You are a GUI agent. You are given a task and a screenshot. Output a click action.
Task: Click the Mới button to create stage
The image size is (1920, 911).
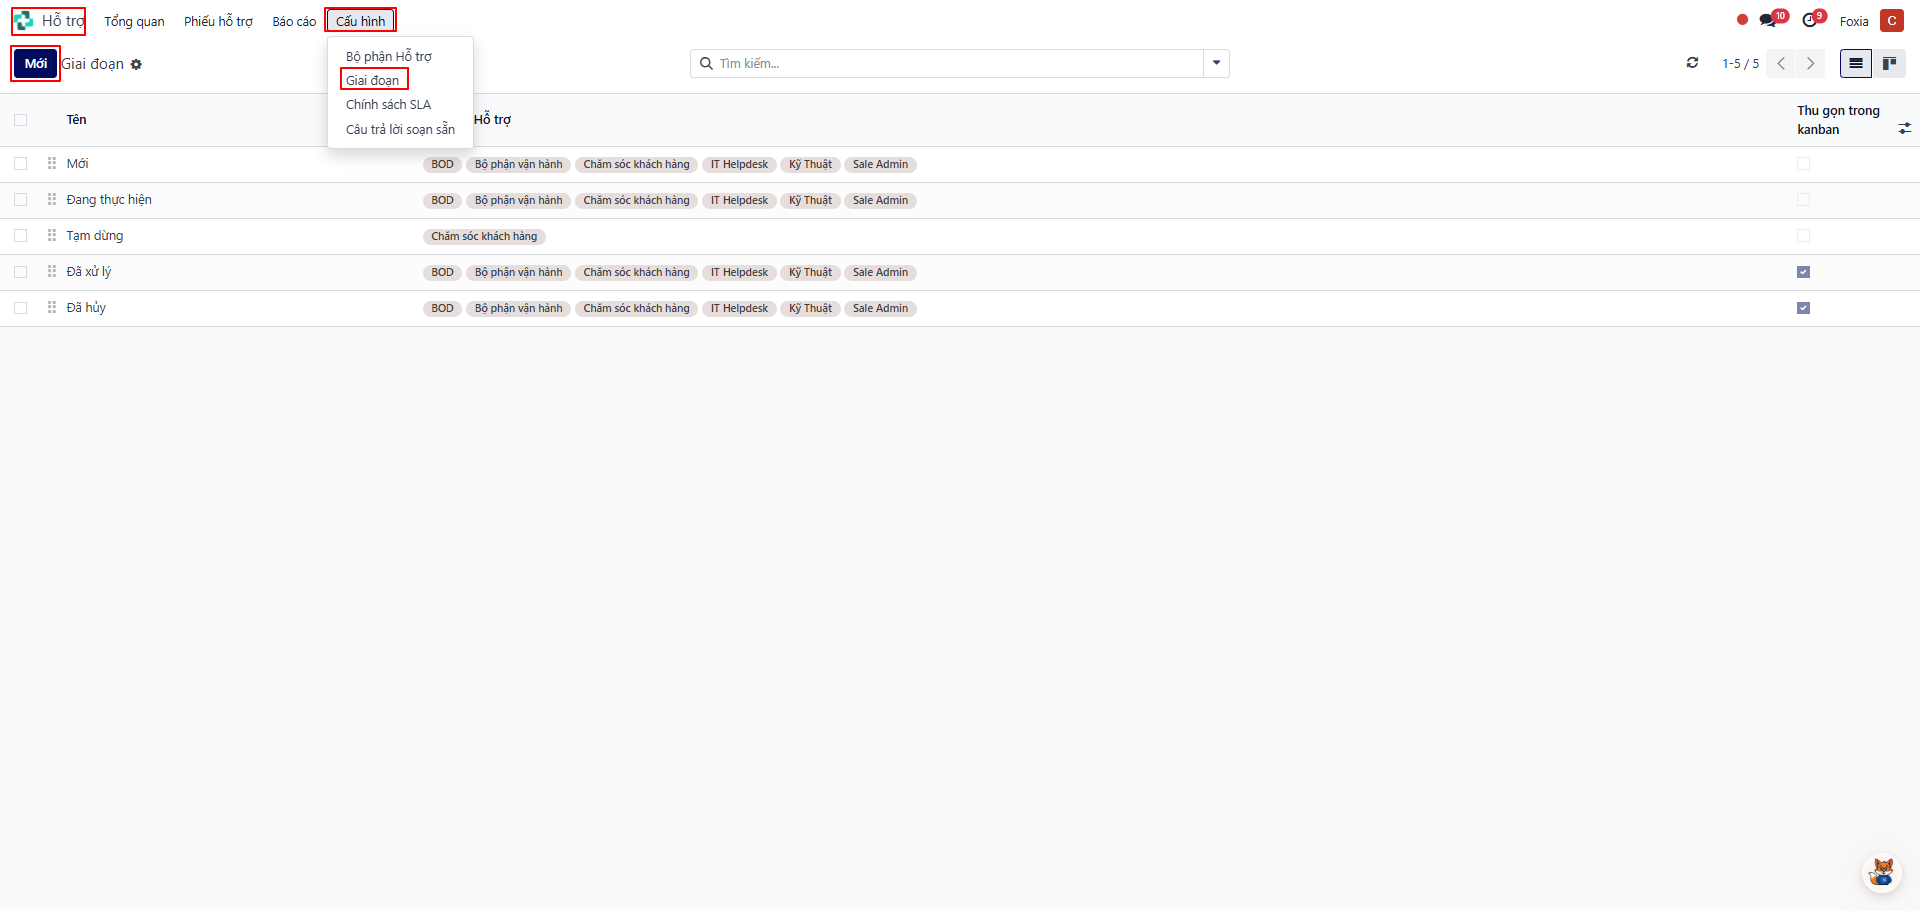pos(36,63)
